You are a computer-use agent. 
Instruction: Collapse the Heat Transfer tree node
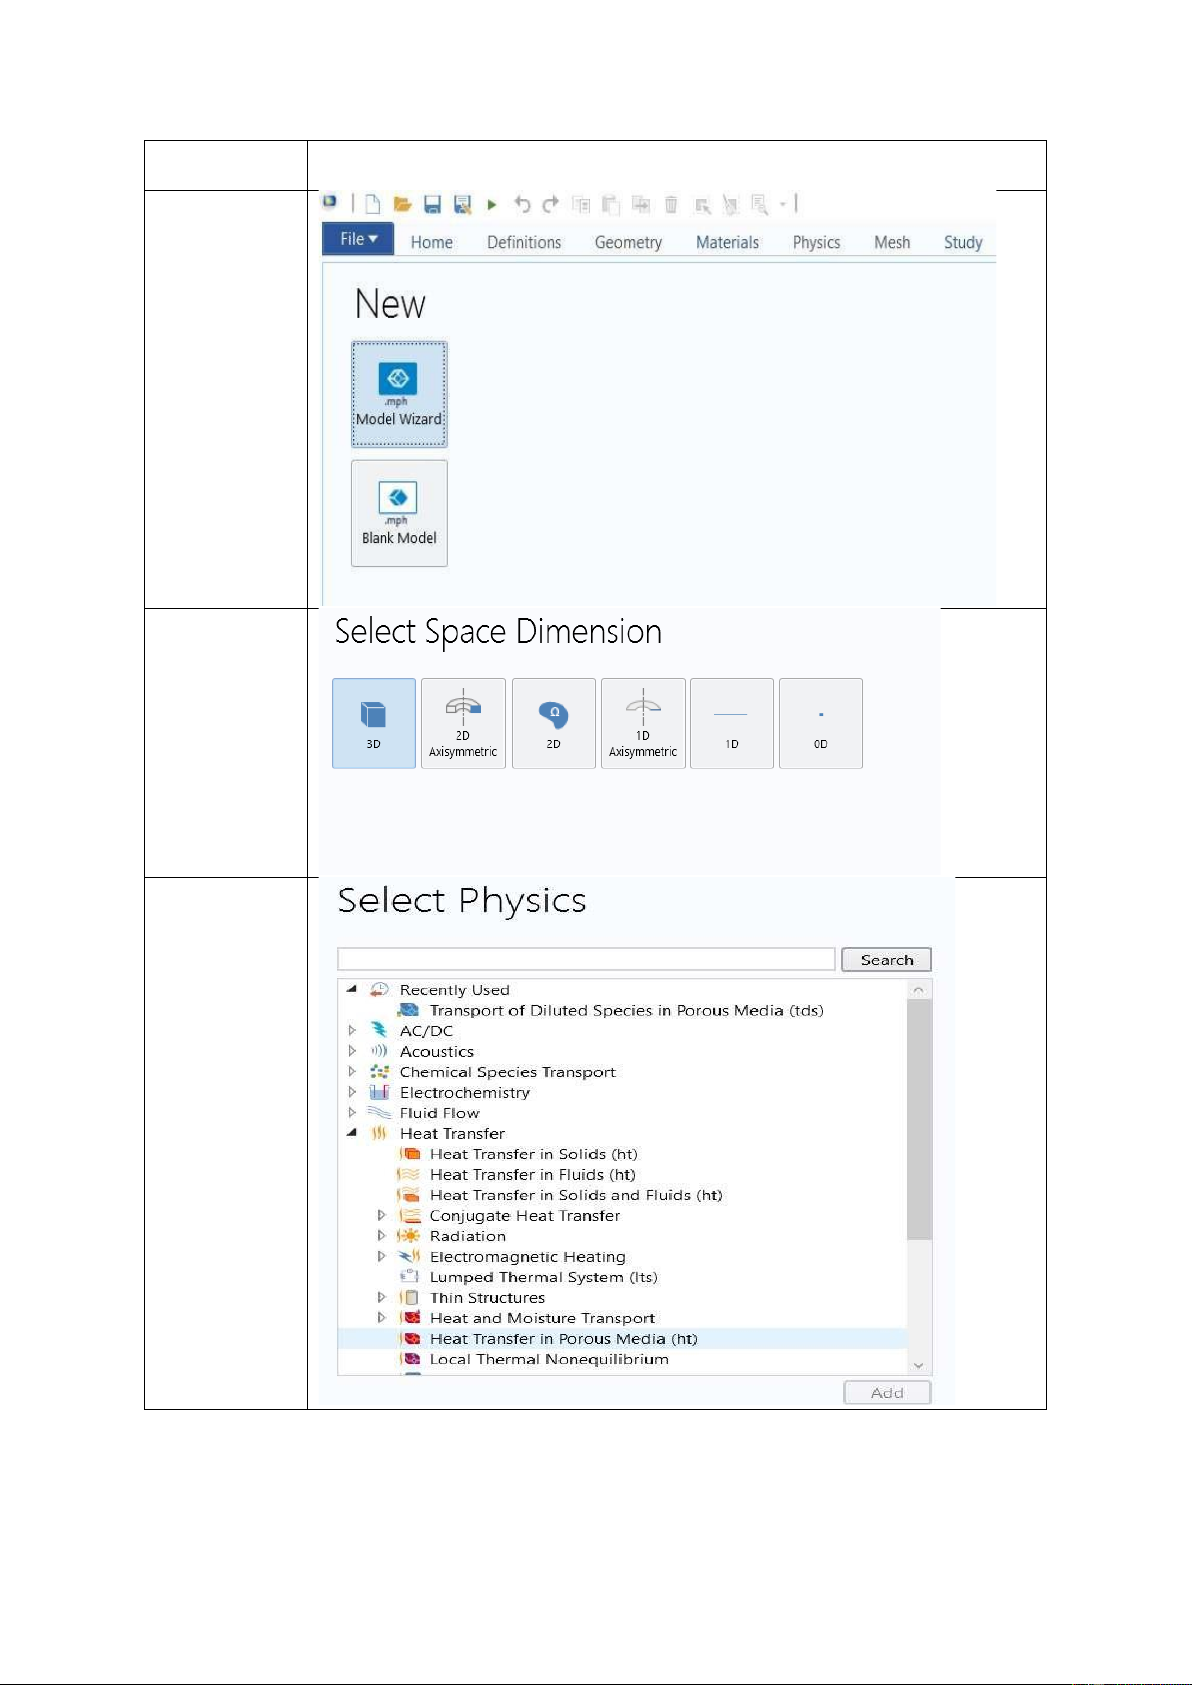point(352,1133)
